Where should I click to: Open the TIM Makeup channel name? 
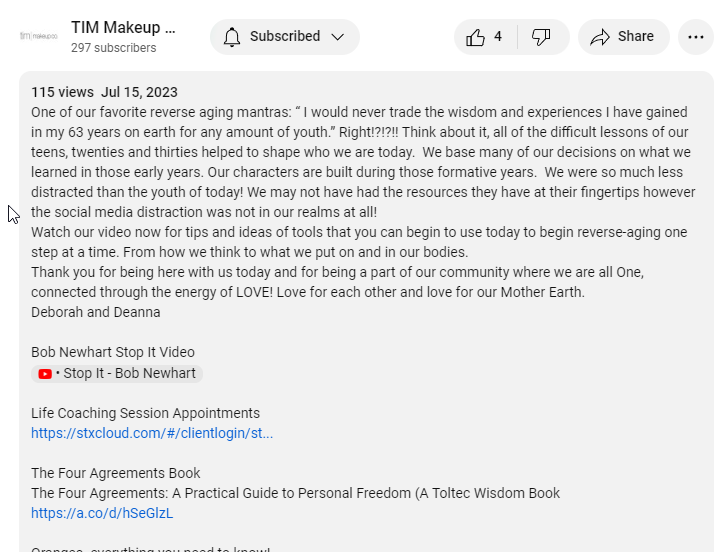123,27
